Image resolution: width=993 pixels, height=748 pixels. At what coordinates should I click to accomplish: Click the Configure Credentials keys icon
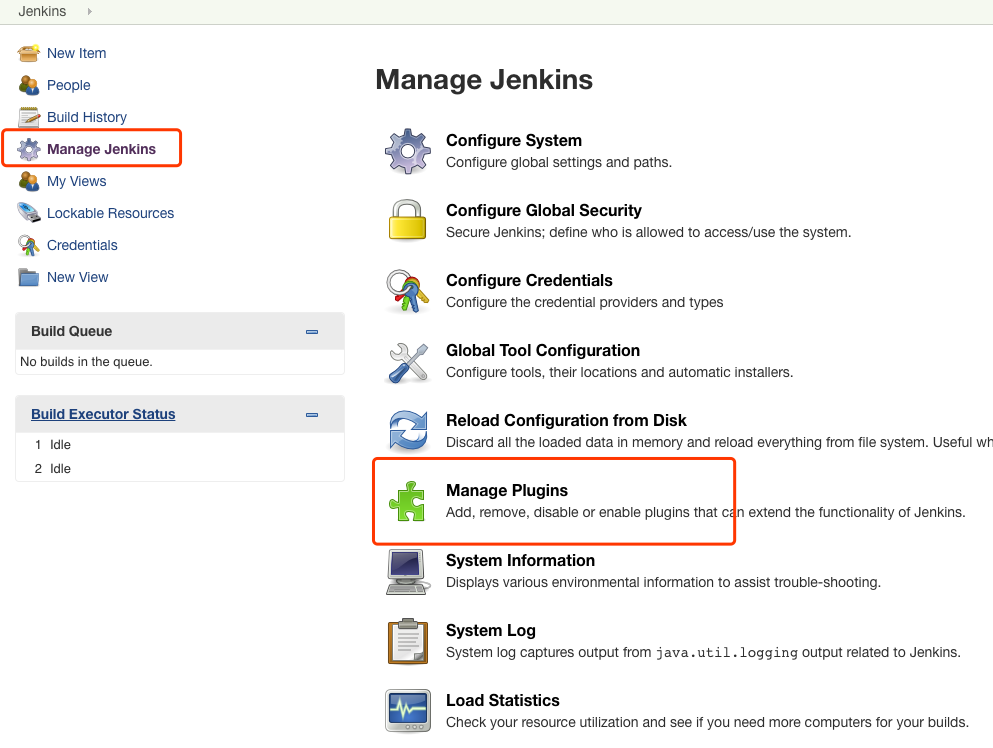[407, 291]
